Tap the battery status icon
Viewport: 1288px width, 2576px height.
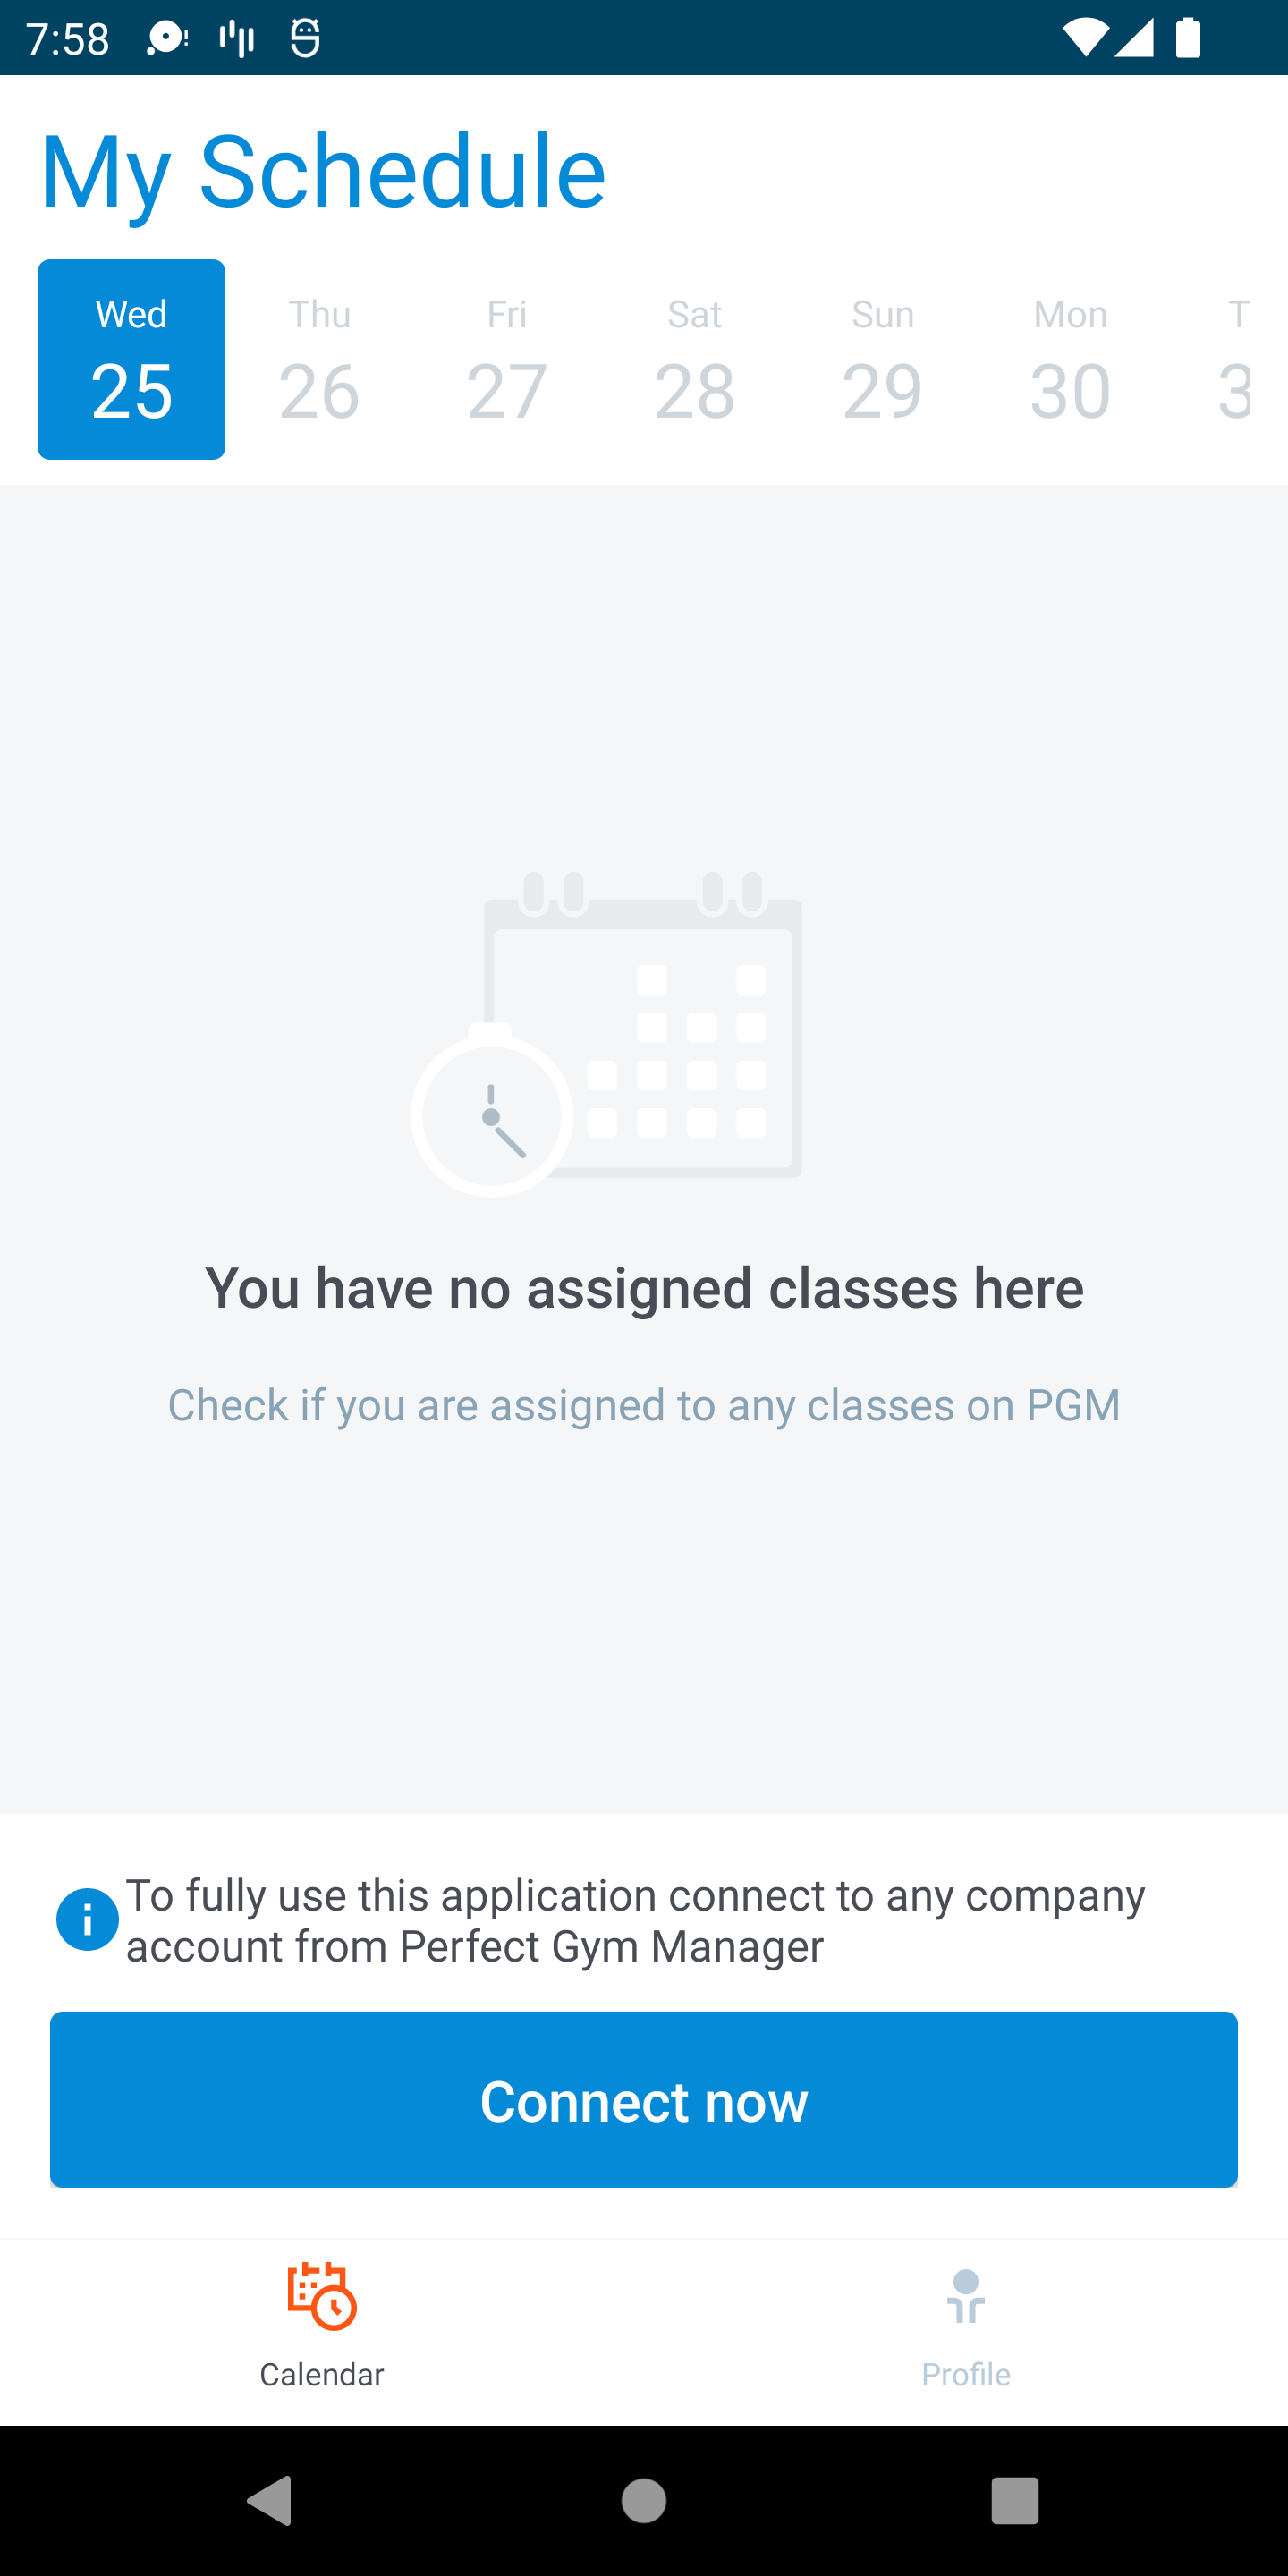(x=1188, y=38)
